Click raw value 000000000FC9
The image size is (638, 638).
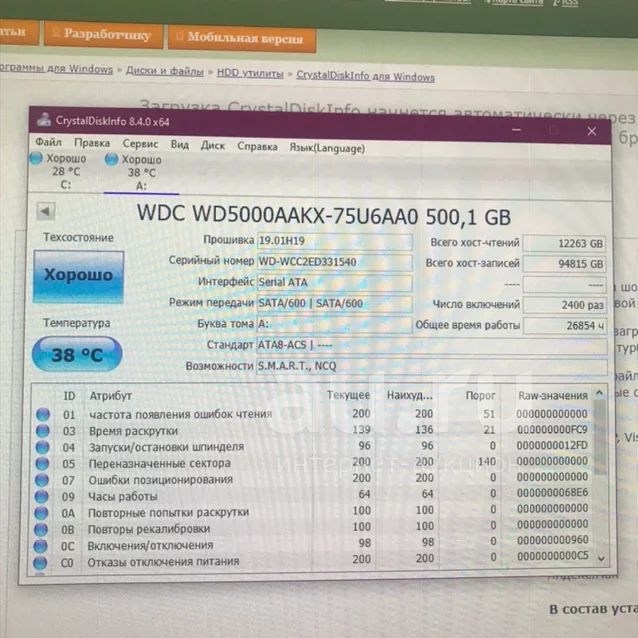(552, 430)
